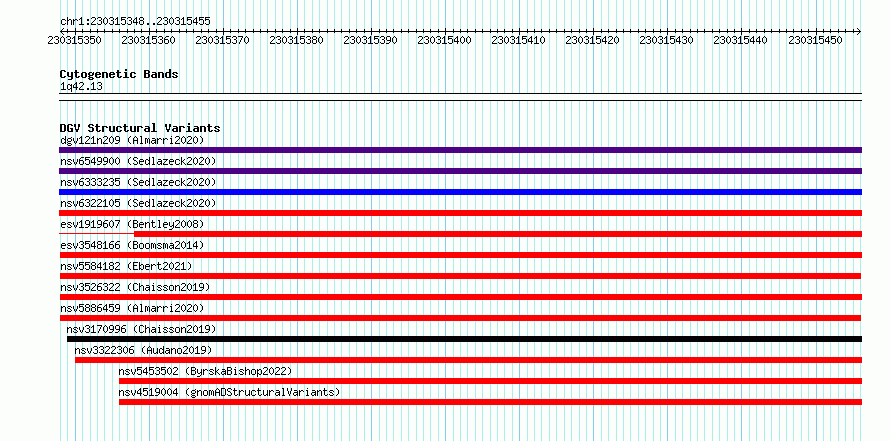Open variant label esv3548166 (Boomsma2014)
Image resolution: width=890 pixels, height=441 pixels.
click(132, 245)
